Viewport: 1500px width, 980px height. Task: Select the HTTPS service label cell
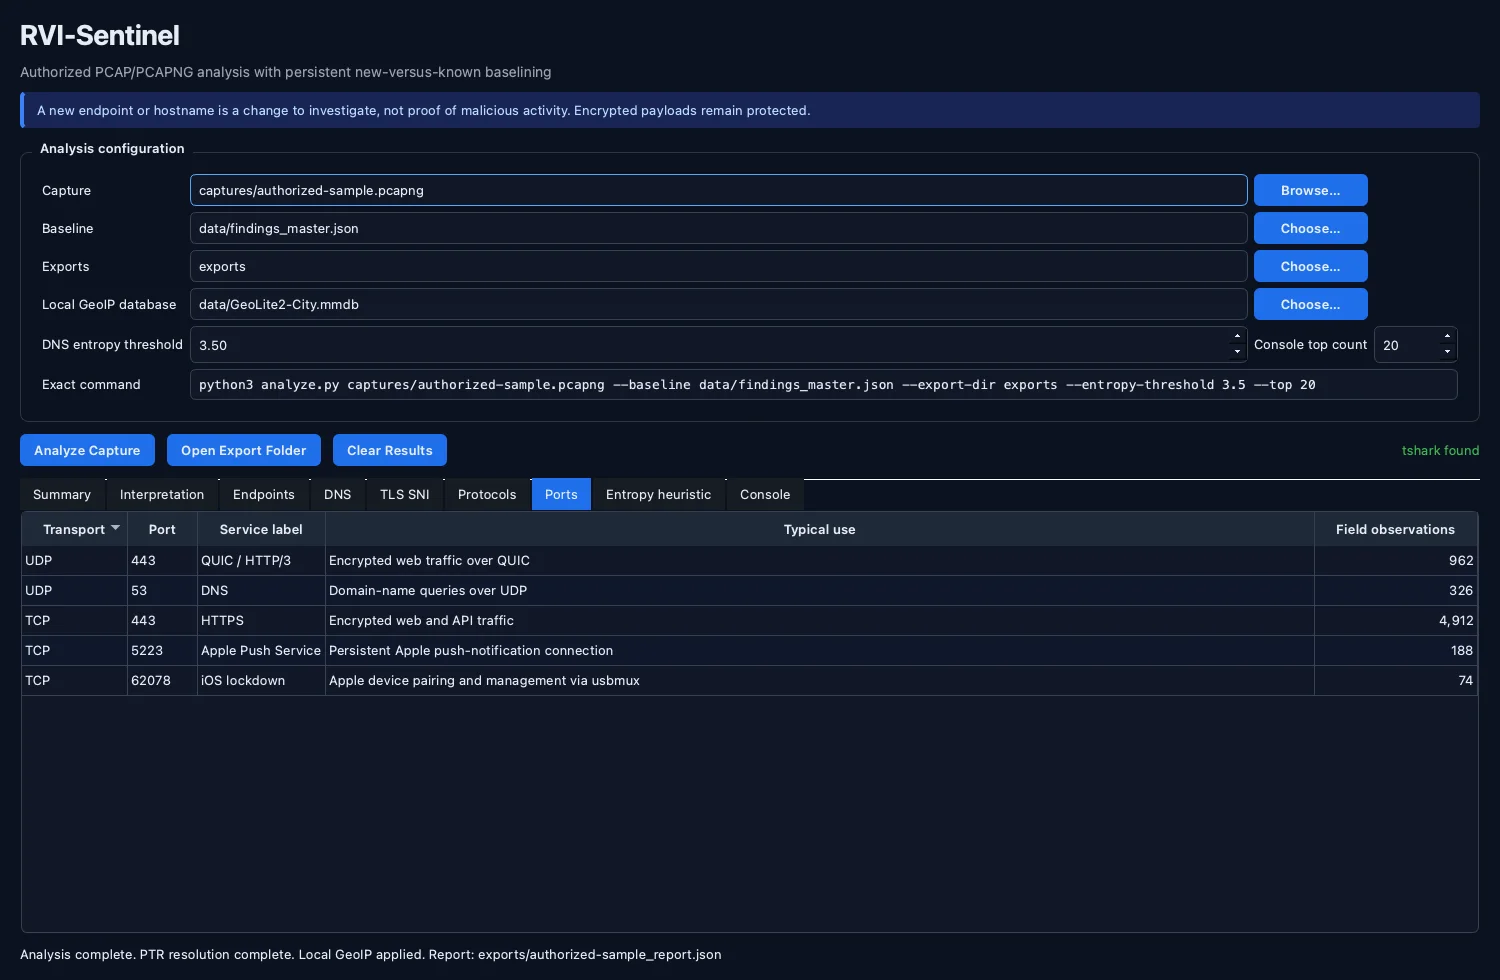point(261,620)
